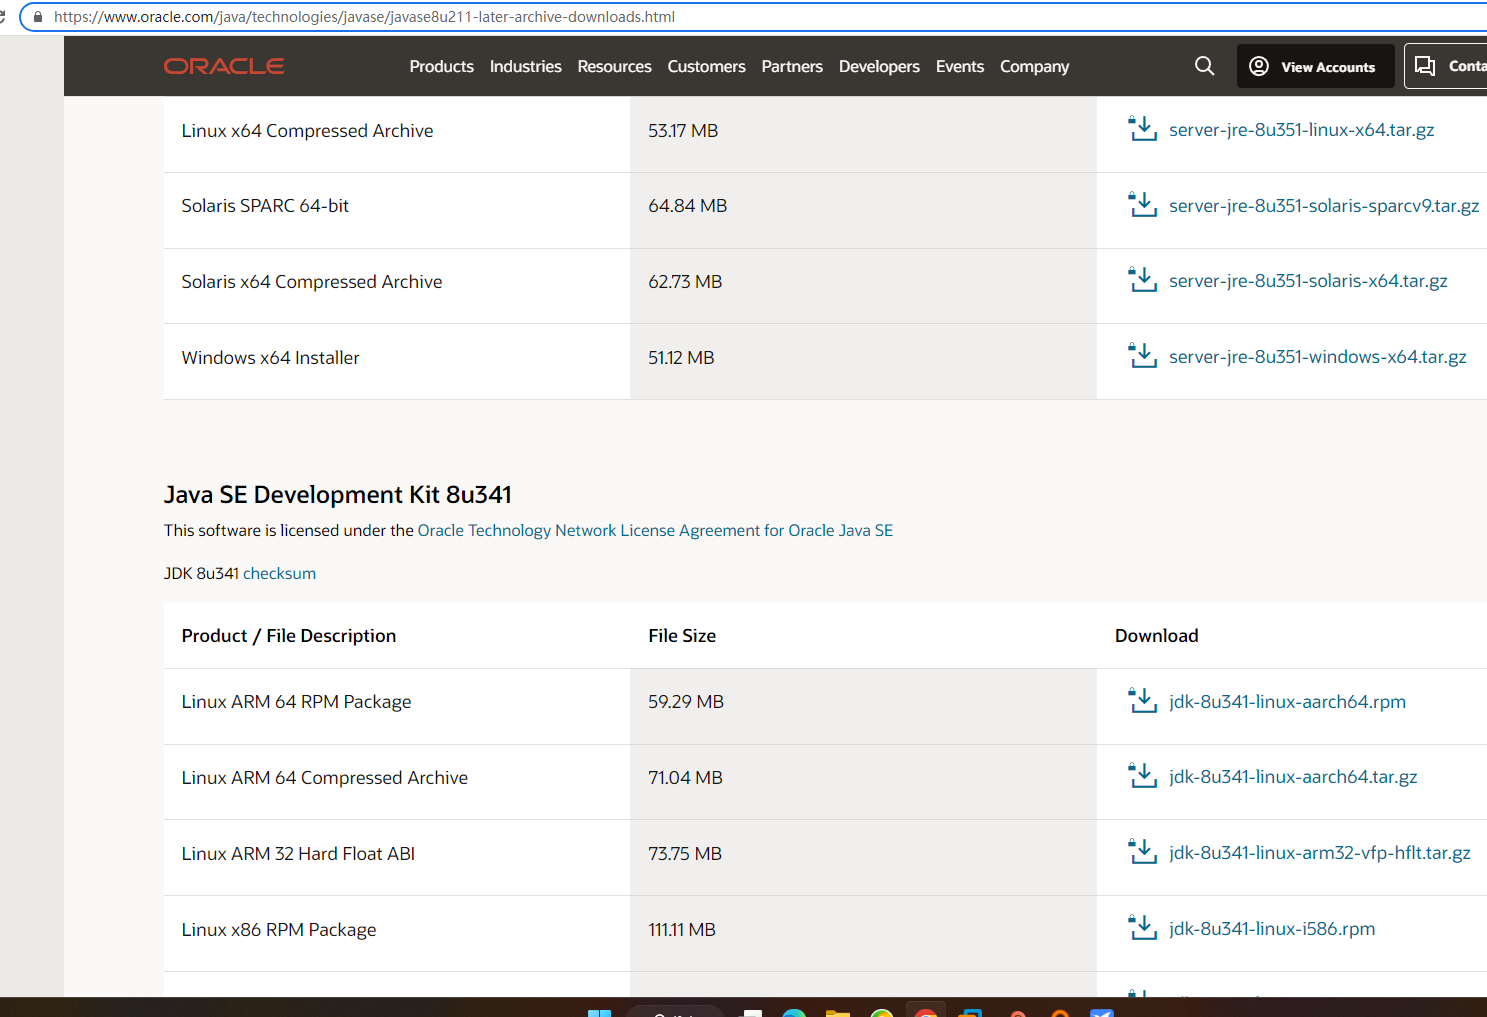Select the 64.84 MB file size

pos(687,206)
